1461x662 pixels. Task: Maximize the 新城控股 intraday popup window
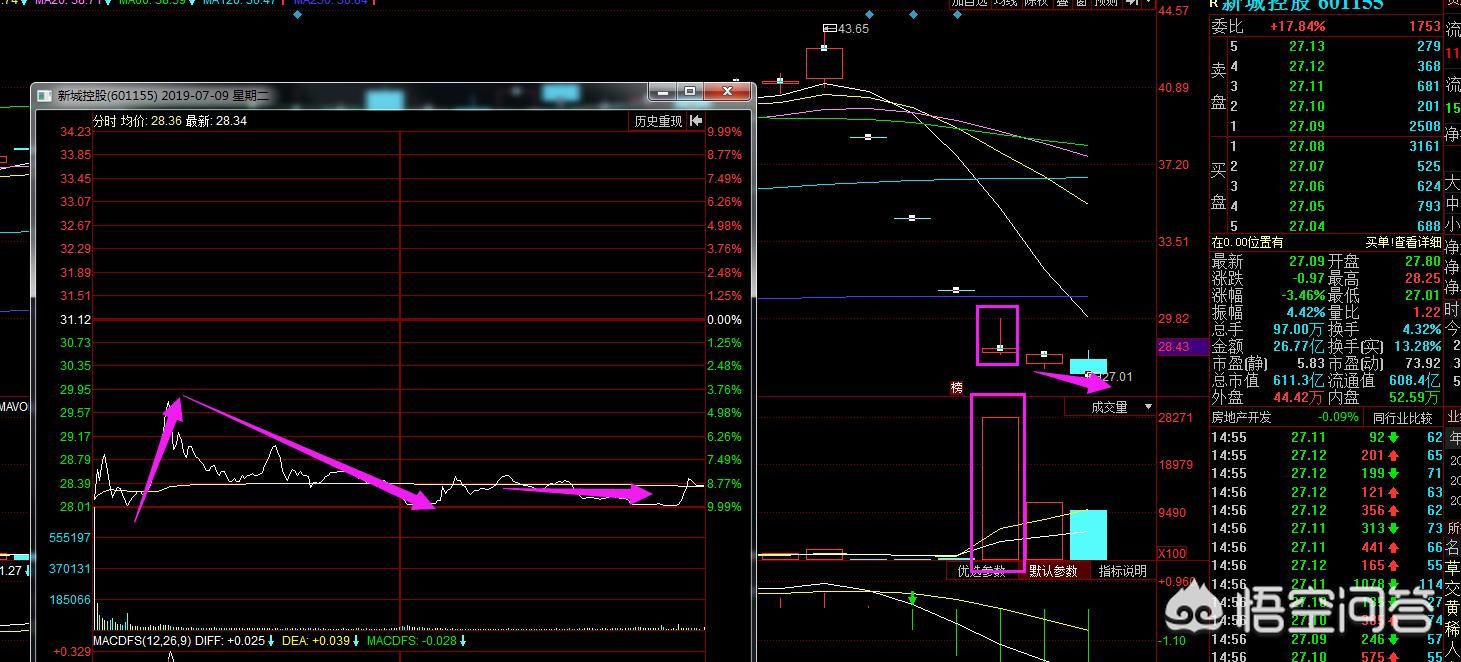[690, 92]
